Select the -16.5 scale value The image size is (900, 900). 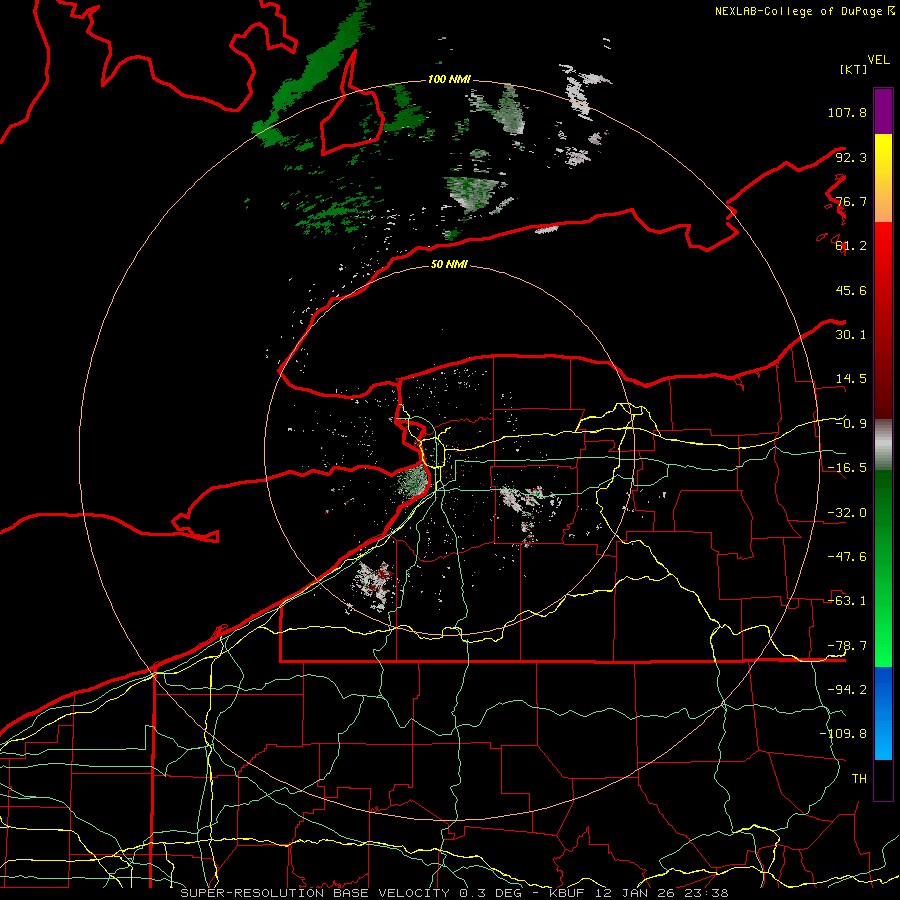coord(847,468)
